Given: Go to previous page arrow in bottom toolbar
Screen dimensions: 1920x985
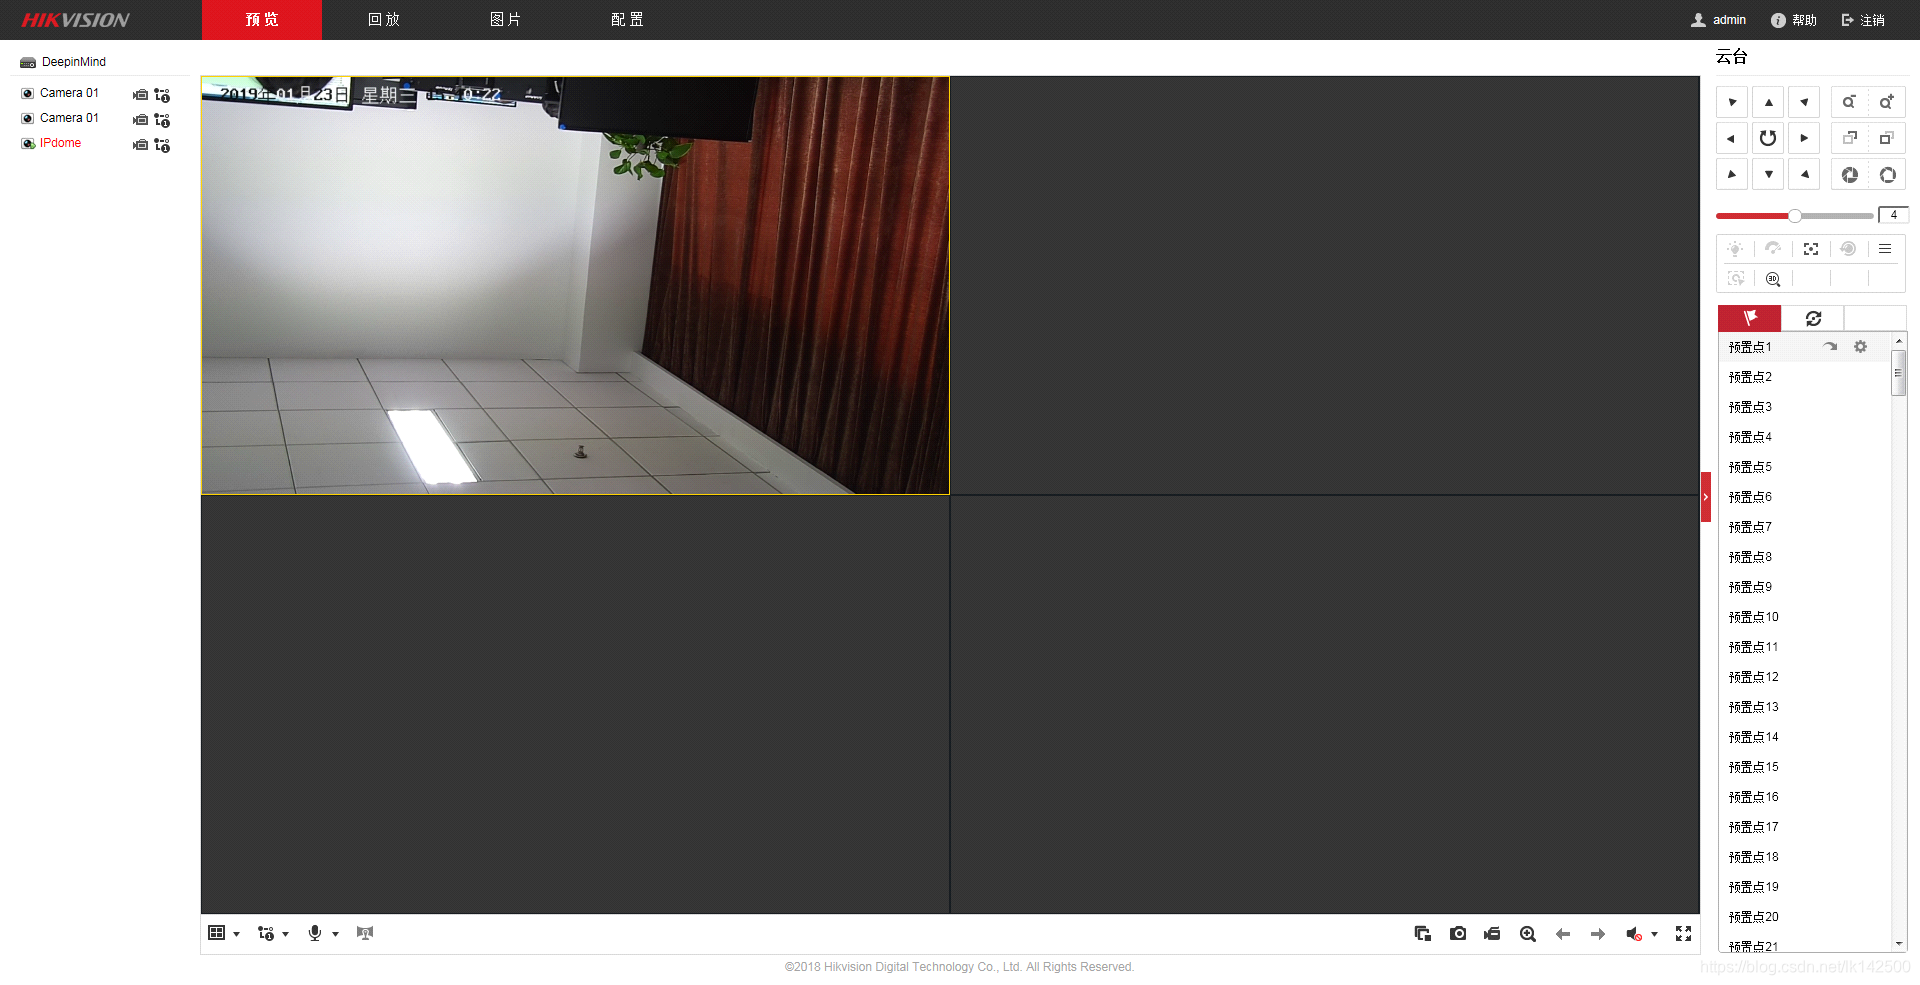Looking at the screenshot, I should click(1563, 933).
